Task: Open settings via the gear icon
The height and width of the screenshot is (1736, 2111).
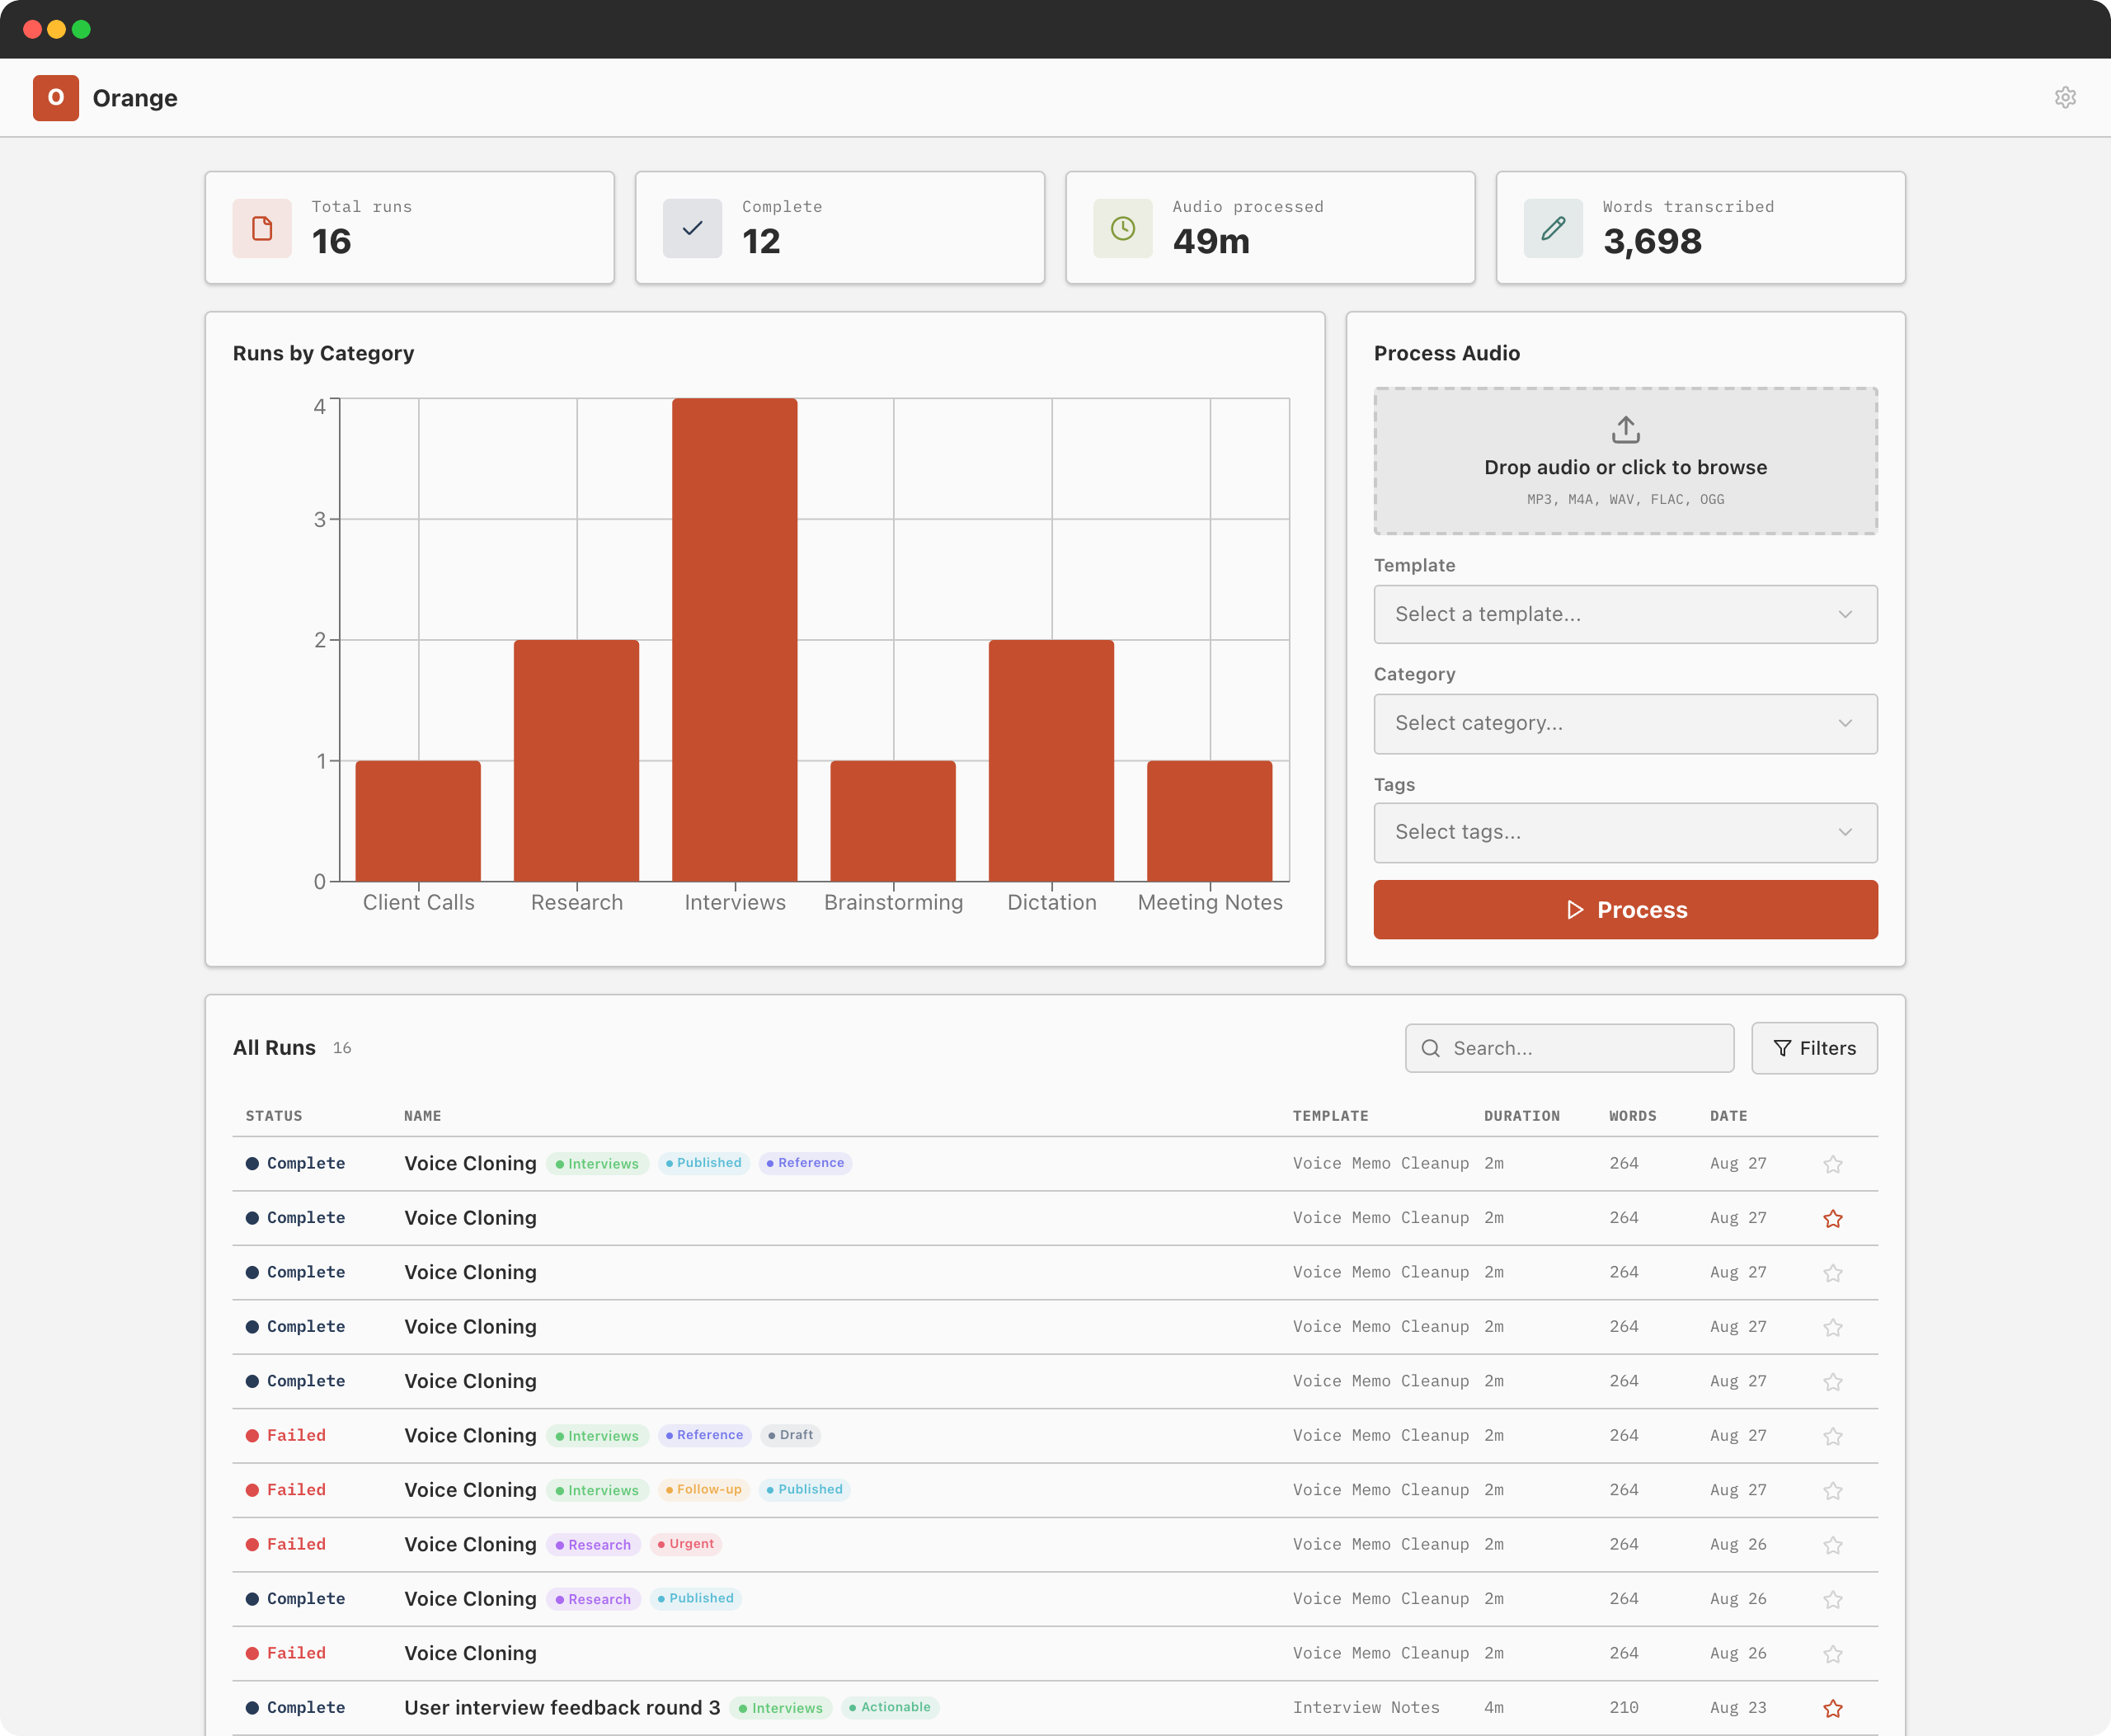Action: (x=2065, y=97)
